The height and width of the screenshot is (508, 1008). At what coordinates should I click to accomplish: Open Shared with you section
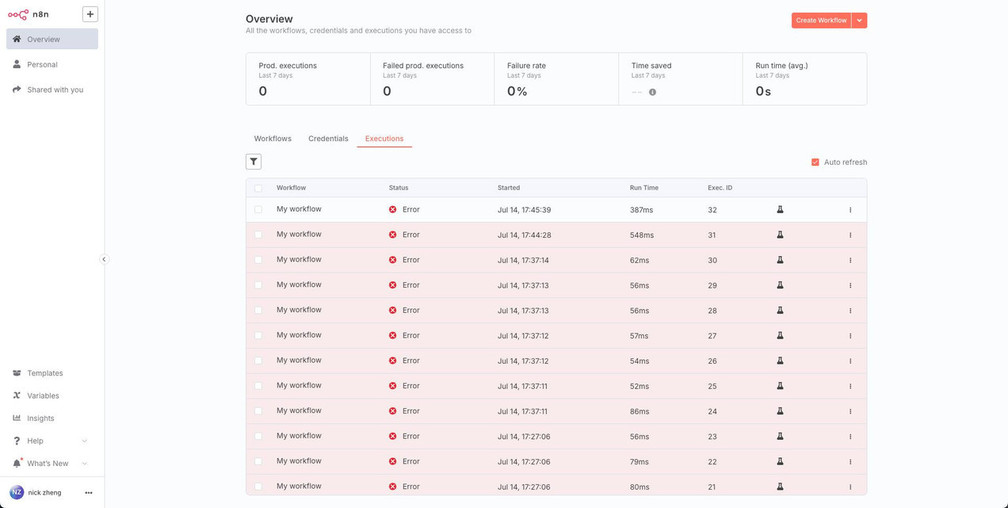pyautogui.click(x=52, y=90)
